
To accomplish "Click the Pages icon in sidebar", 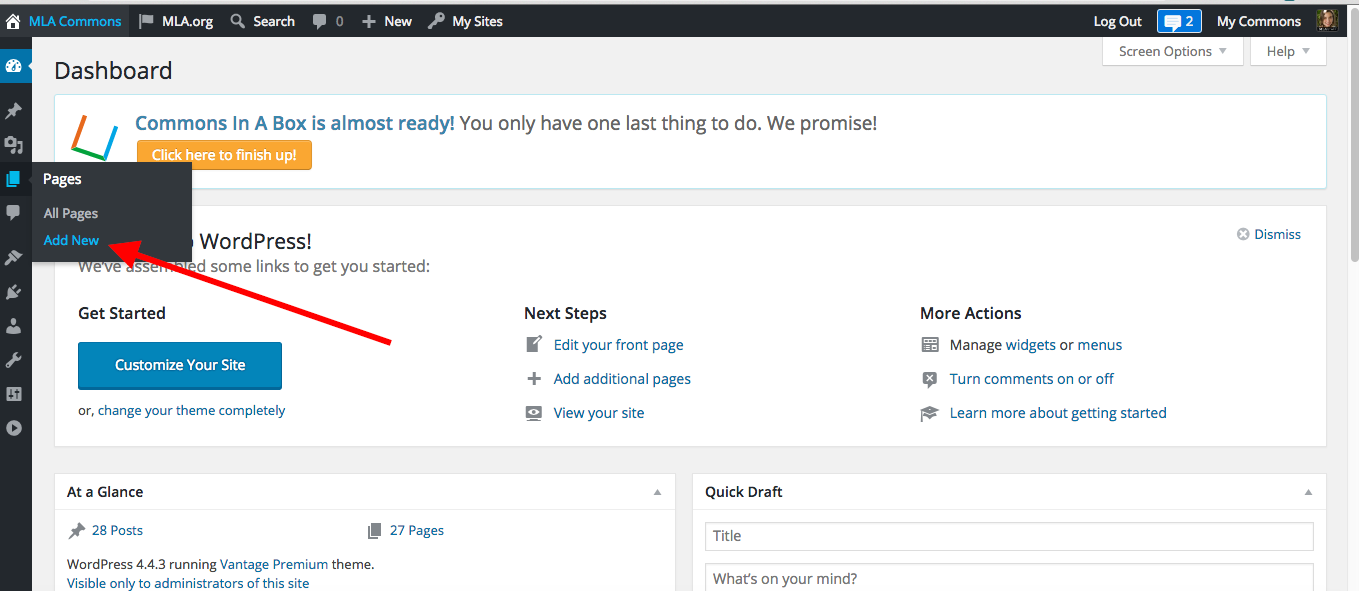I will click(14, 179).
